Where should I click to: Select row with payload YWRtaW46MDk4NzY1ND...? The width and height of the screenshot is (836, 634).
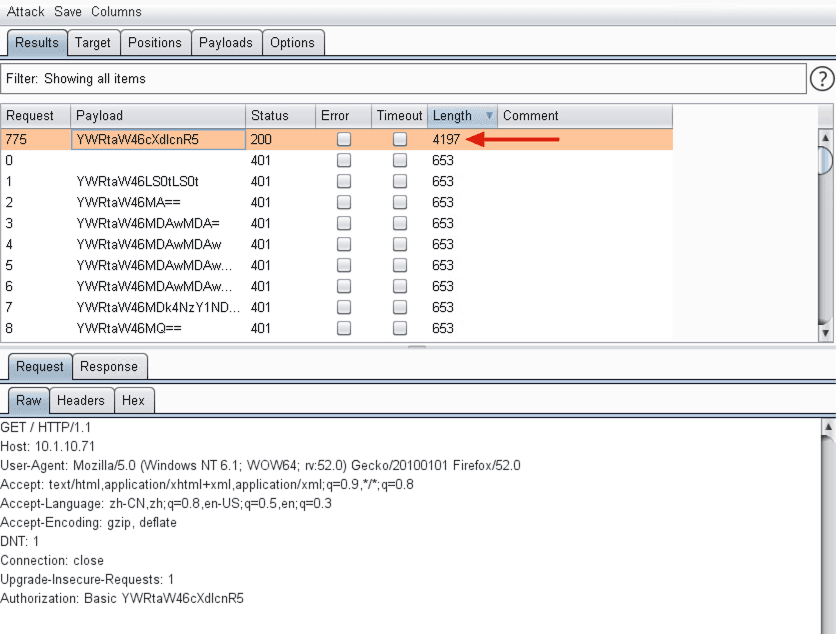(336, 307)
